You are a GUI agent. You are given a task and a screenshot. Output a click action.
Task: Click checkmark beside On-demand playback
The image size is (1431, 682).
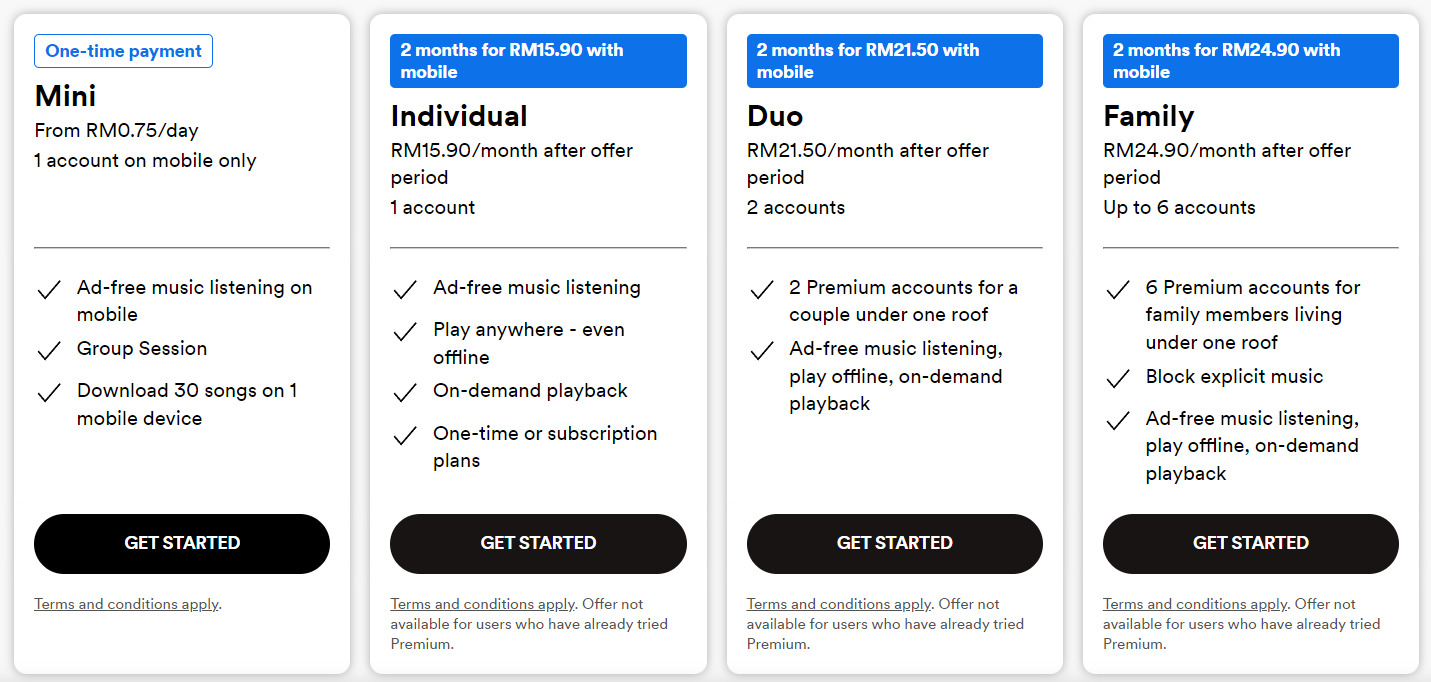405,393
